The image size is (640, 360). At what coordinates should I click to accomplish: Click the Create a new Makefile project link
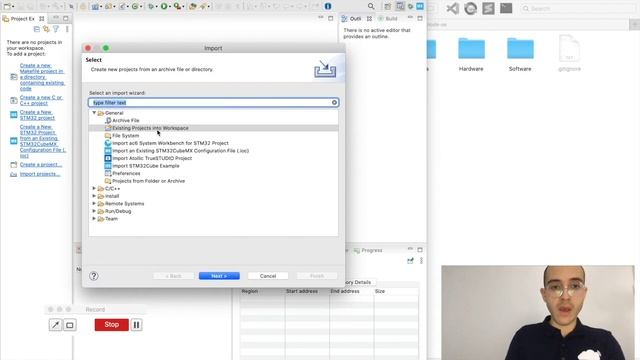(42, 77)
